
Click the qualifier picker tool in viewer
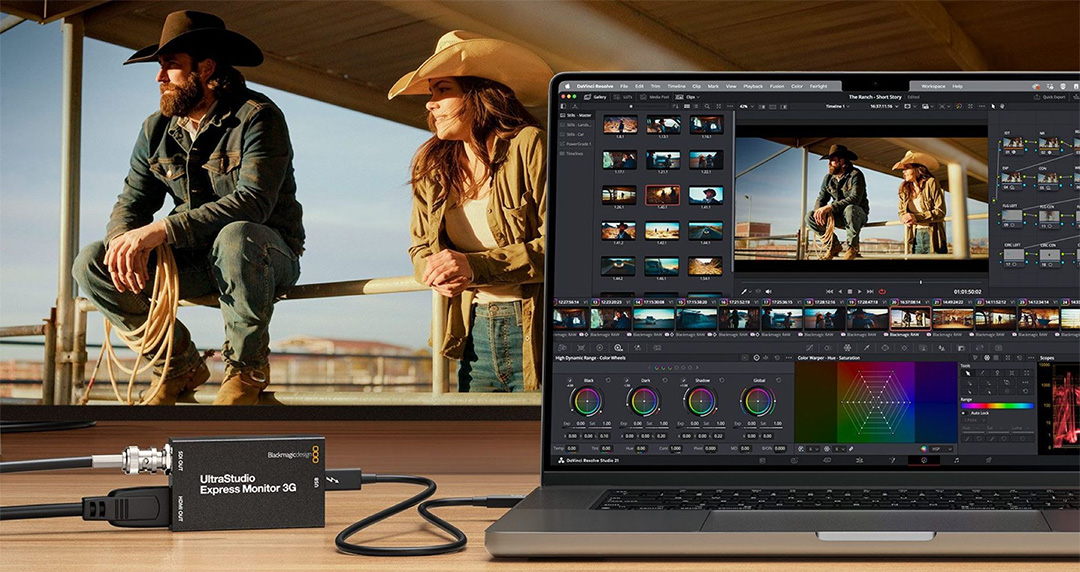(744, 292)
